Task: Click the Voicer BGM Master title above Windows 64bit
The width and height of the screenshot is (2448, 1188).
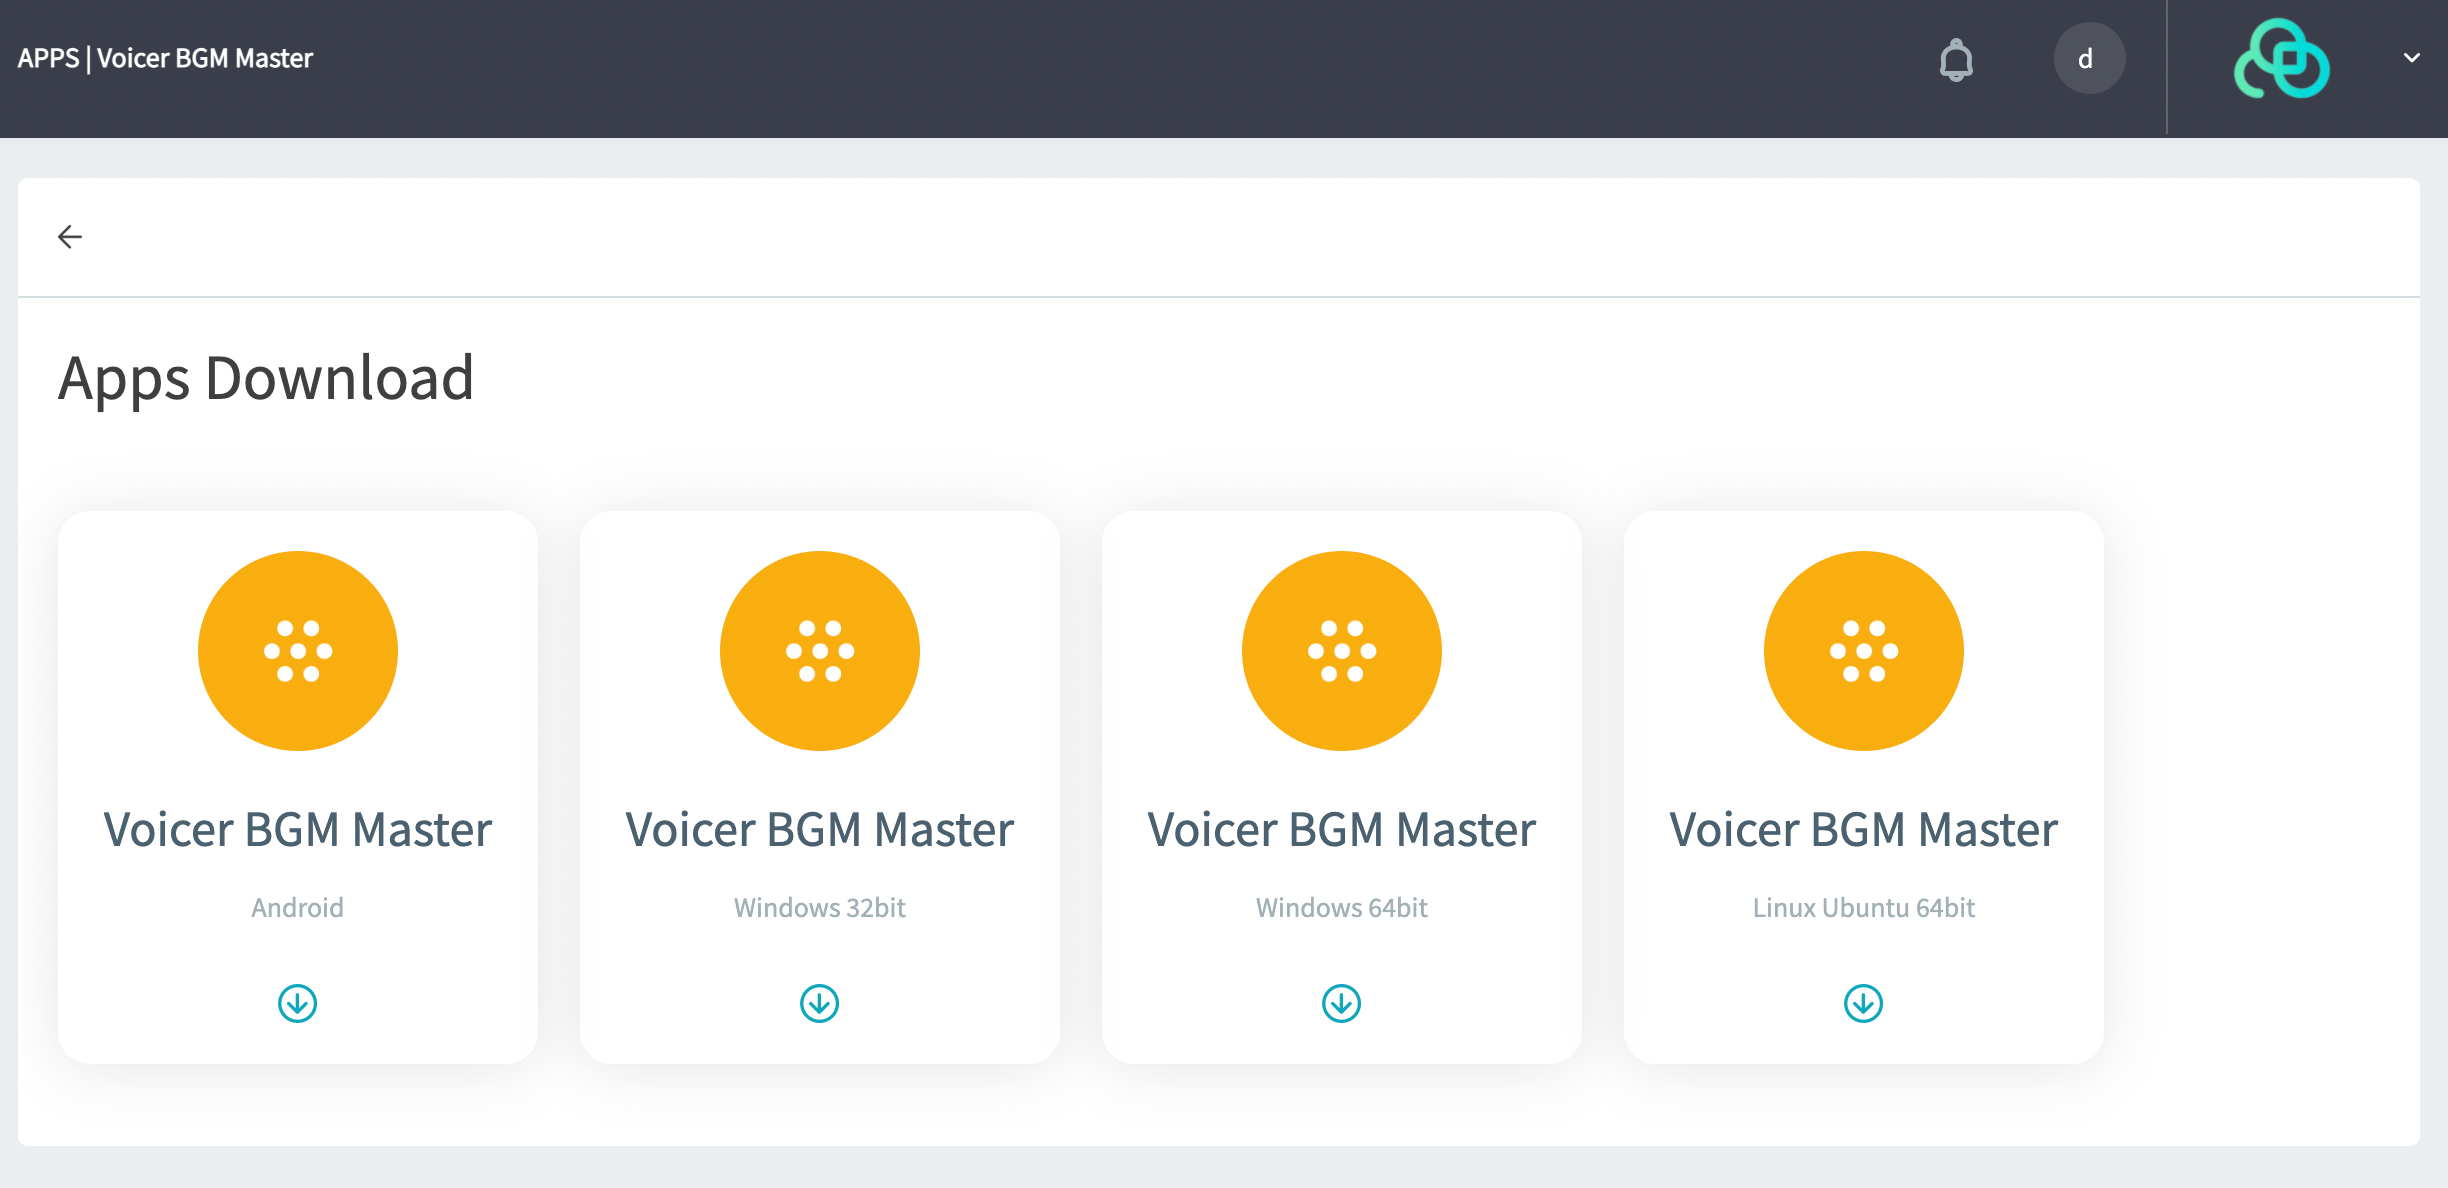Action: pyautogui.click(x=1341, y=830)
